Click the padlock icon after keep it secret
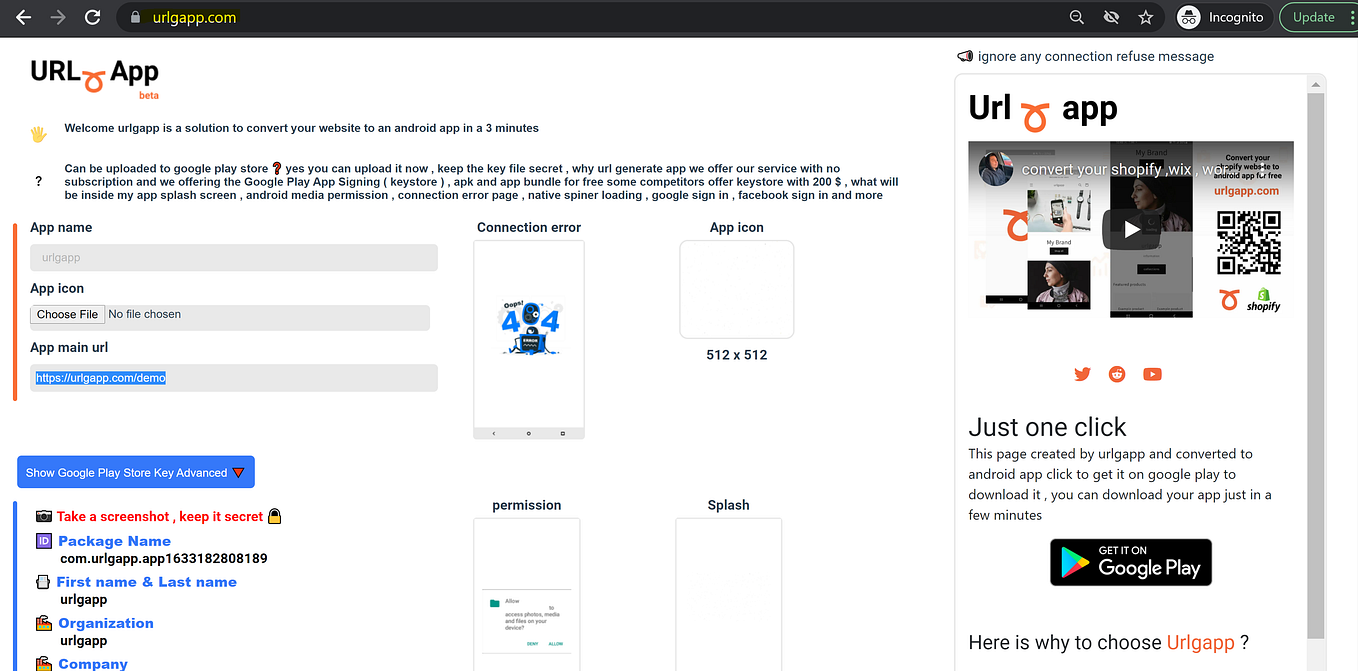The height and width of the screenshot is (671, 1358). click(x=275, y=516)
